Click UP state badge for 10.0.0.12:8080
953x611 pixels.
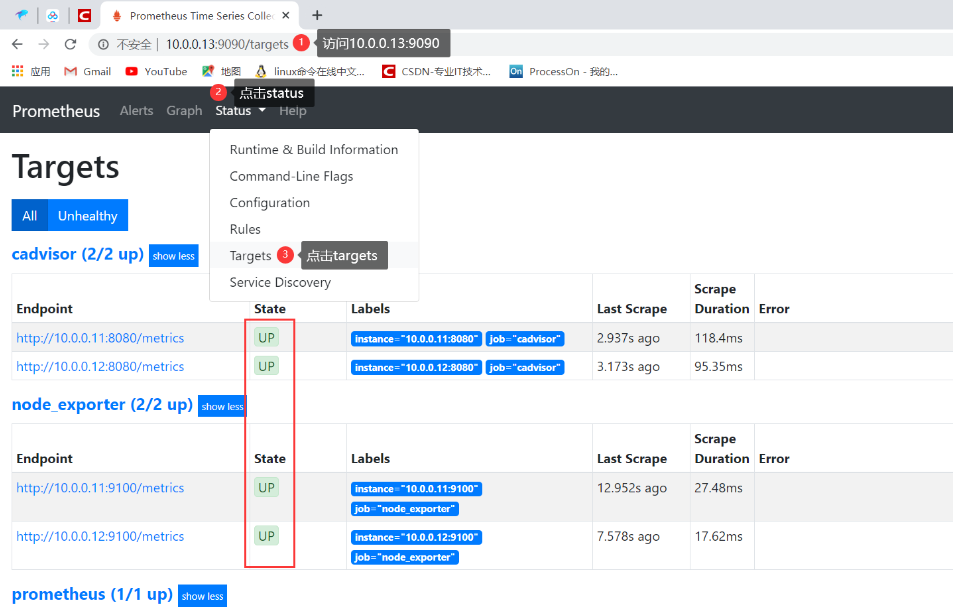coord(267,366)
